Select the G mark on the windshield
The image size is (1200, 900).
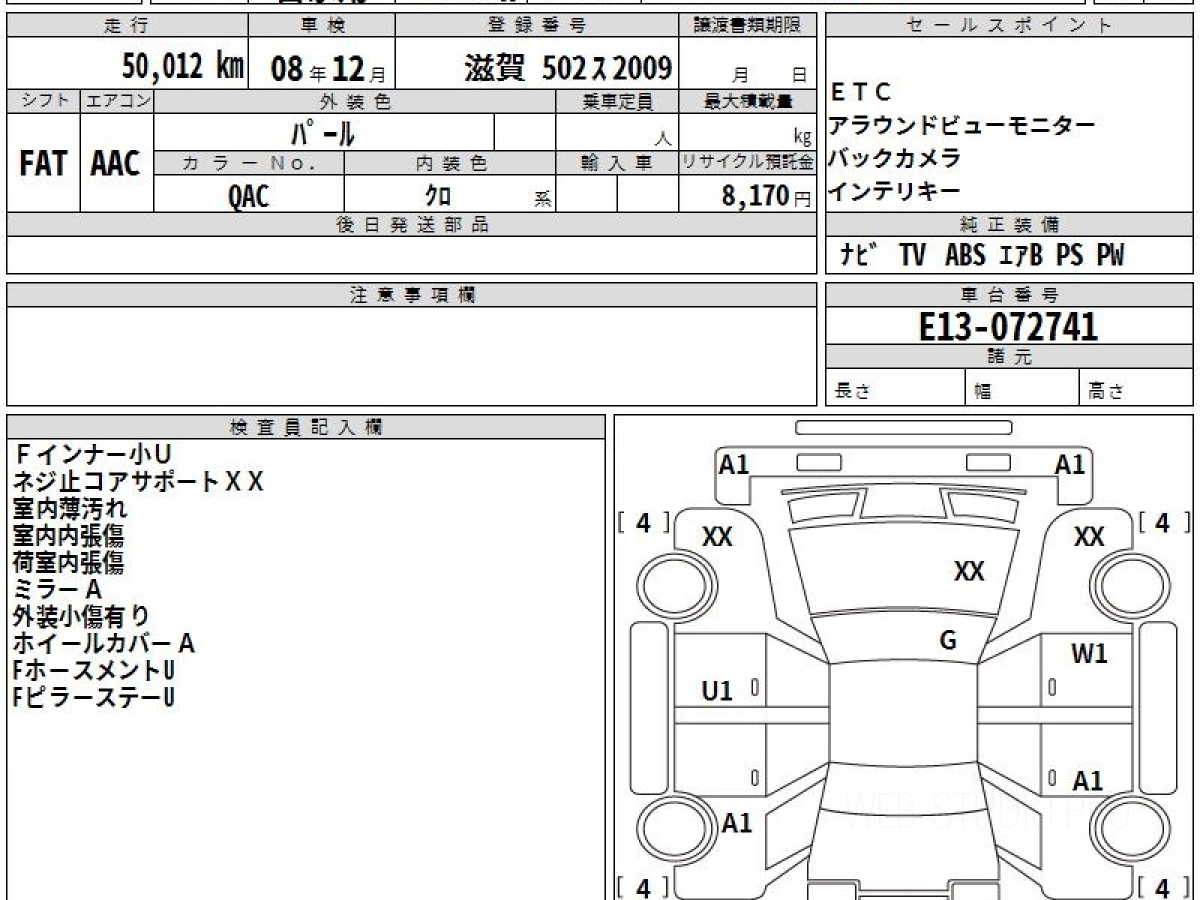(x=948, y=641)
